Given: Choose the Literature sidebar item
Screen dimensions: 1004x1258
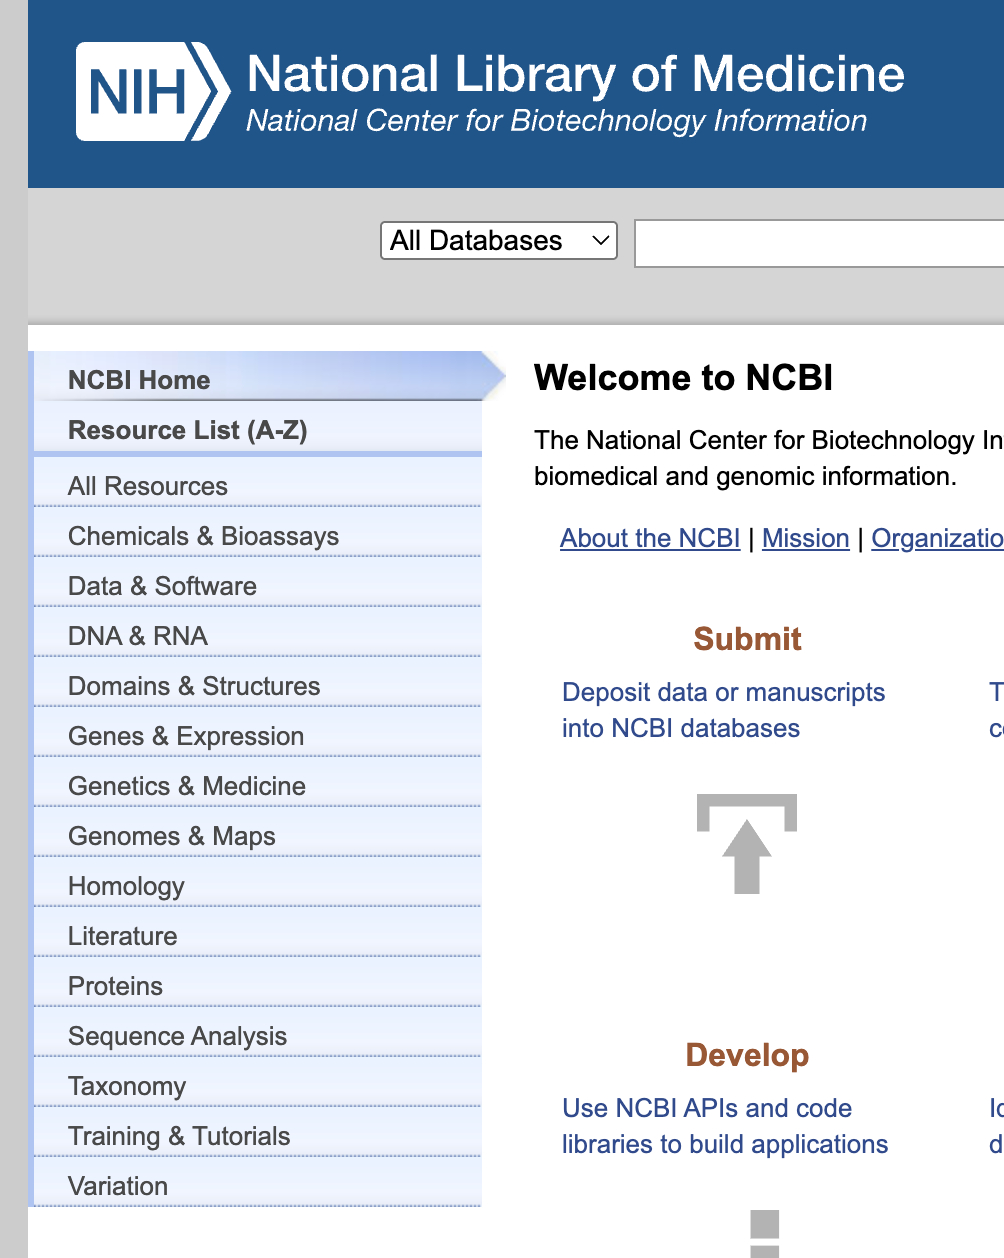Looking at the screenshot, I should coord(122,936).
